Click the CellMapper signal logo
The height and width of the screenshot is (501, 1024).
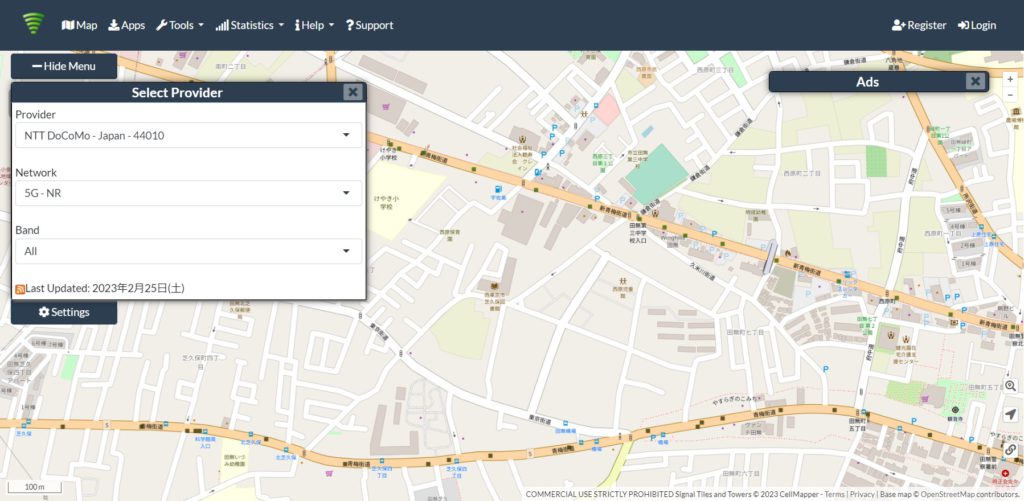(x=34, y=24)
